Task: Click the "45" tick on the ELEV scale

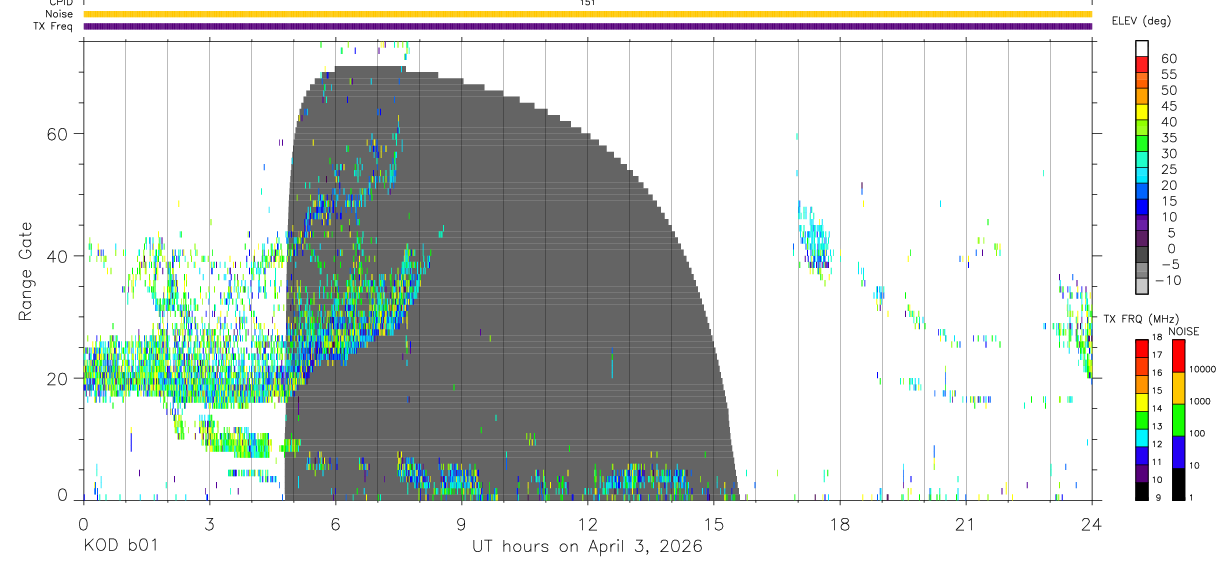Action: tap(1168, 106)
